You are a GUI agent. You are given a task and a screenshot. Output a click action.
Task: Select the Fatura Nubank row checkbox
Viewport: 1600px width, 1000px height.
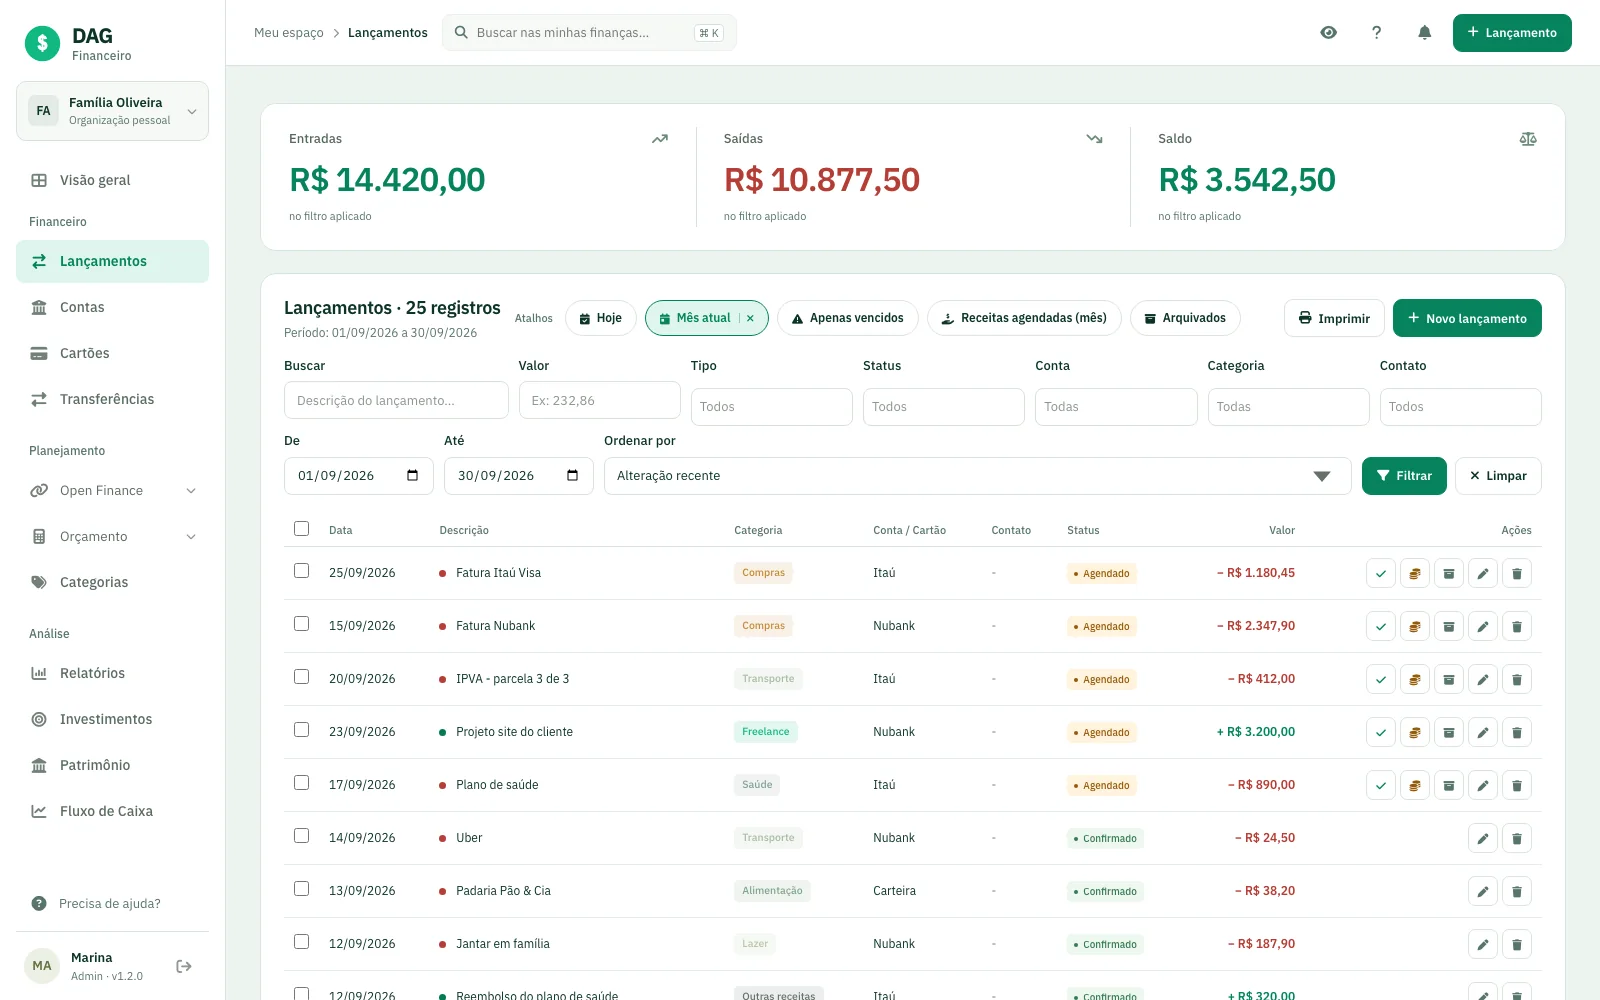301,623
